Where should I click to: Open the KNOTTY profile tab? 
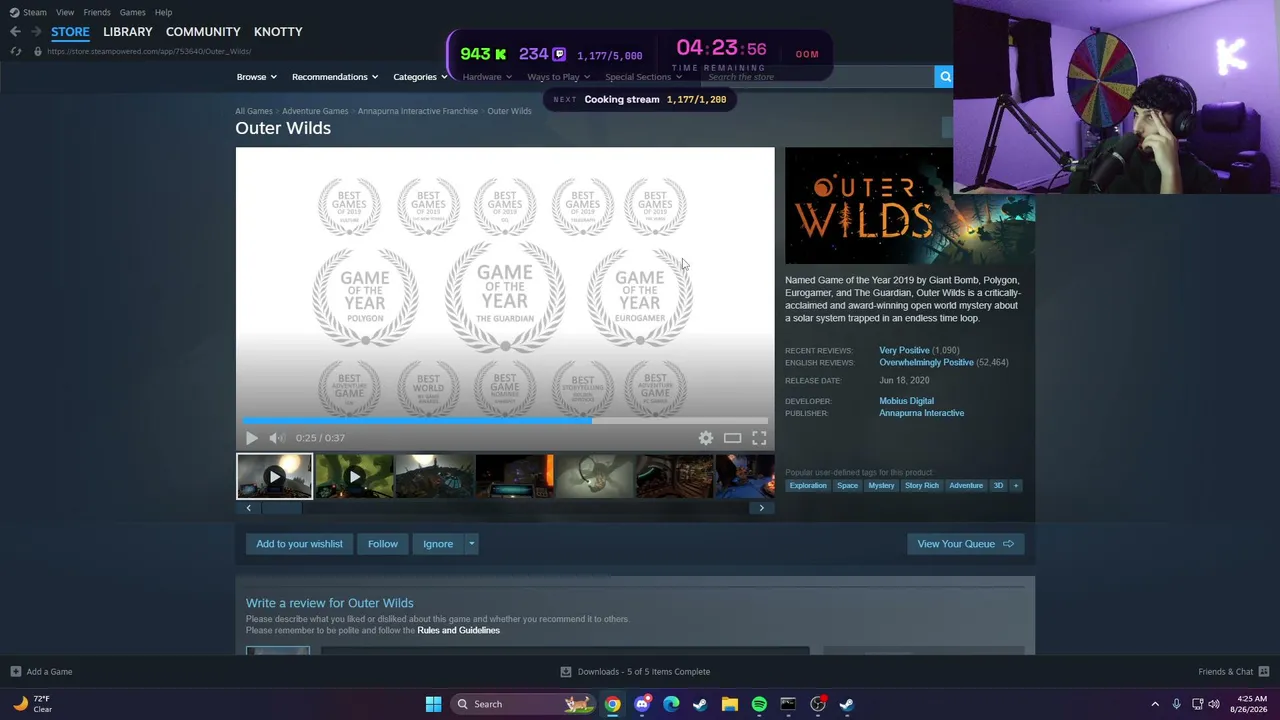click(x=278, y=32)
